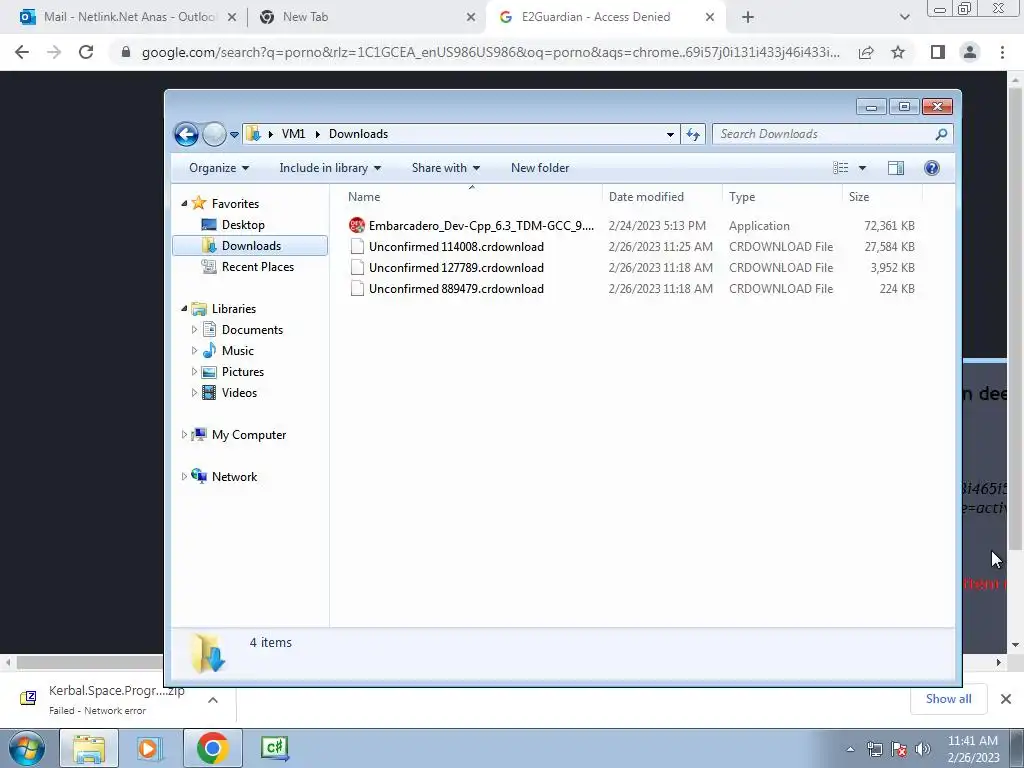
Task: Open the C# application in the taskbar
Action: tap(274, 748)
